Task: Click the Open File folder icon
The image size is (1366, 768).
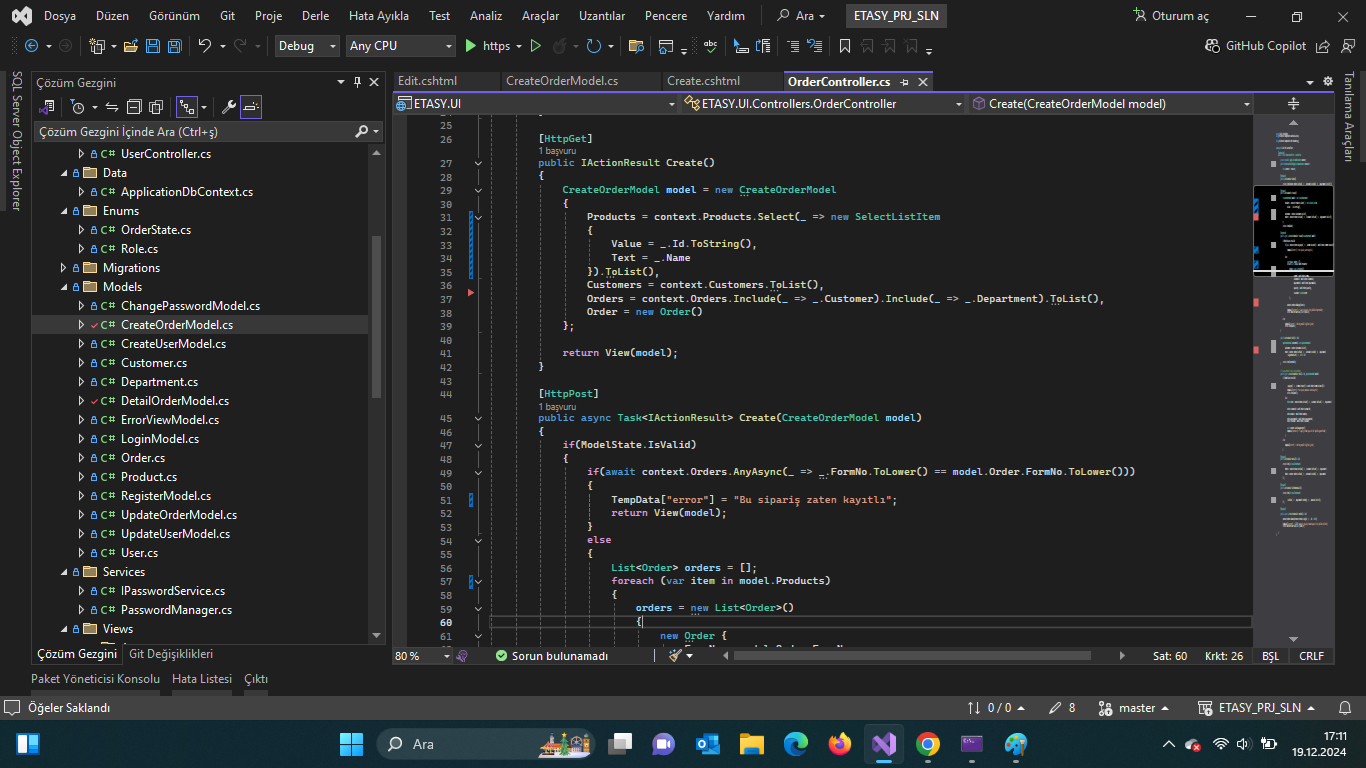Action: [132, 46]
